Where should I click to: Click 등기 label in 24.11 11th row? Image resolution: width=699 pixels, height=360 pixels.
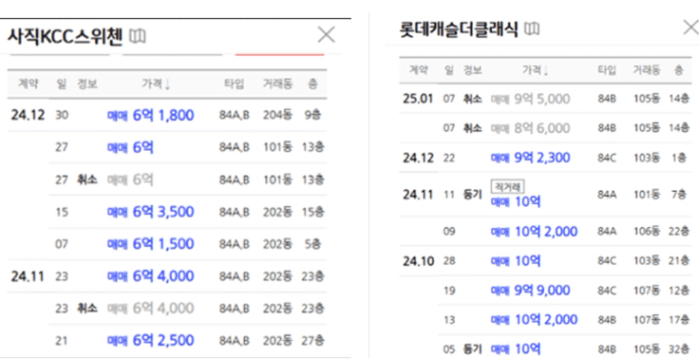(x=473, y=195)
